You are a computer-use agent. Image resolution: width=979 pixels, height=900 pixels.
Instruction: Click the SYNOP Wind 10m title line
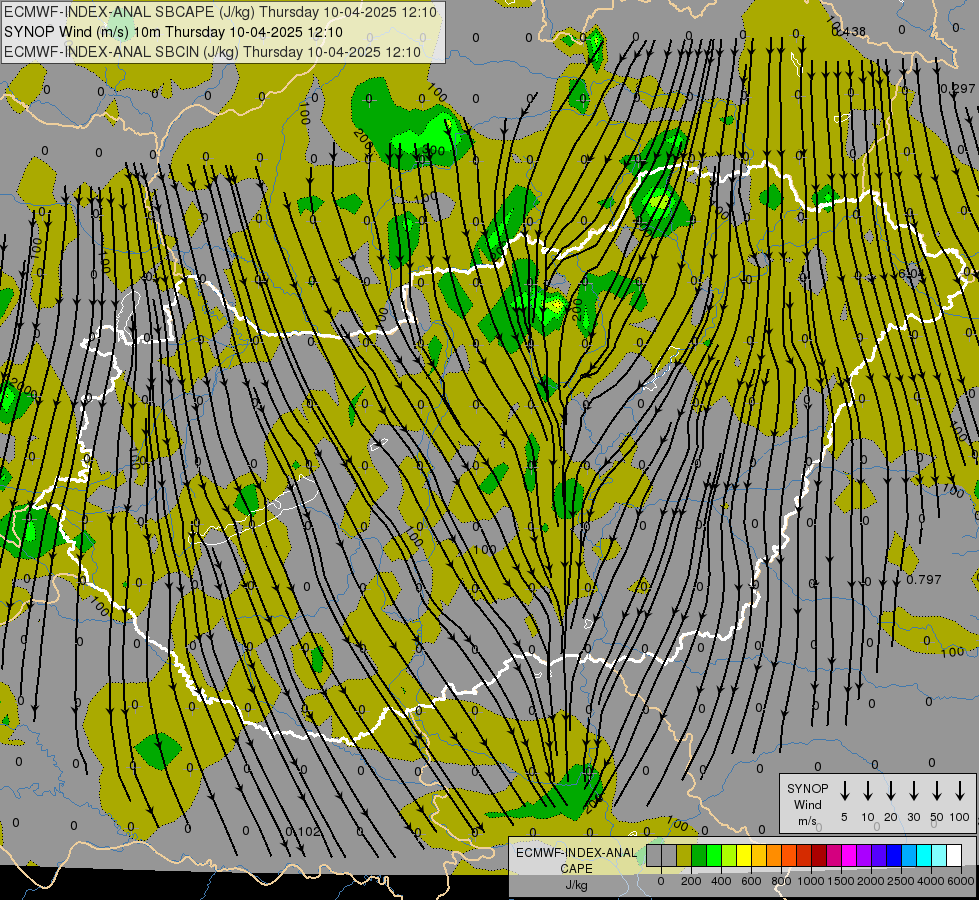tap(174, 32)
